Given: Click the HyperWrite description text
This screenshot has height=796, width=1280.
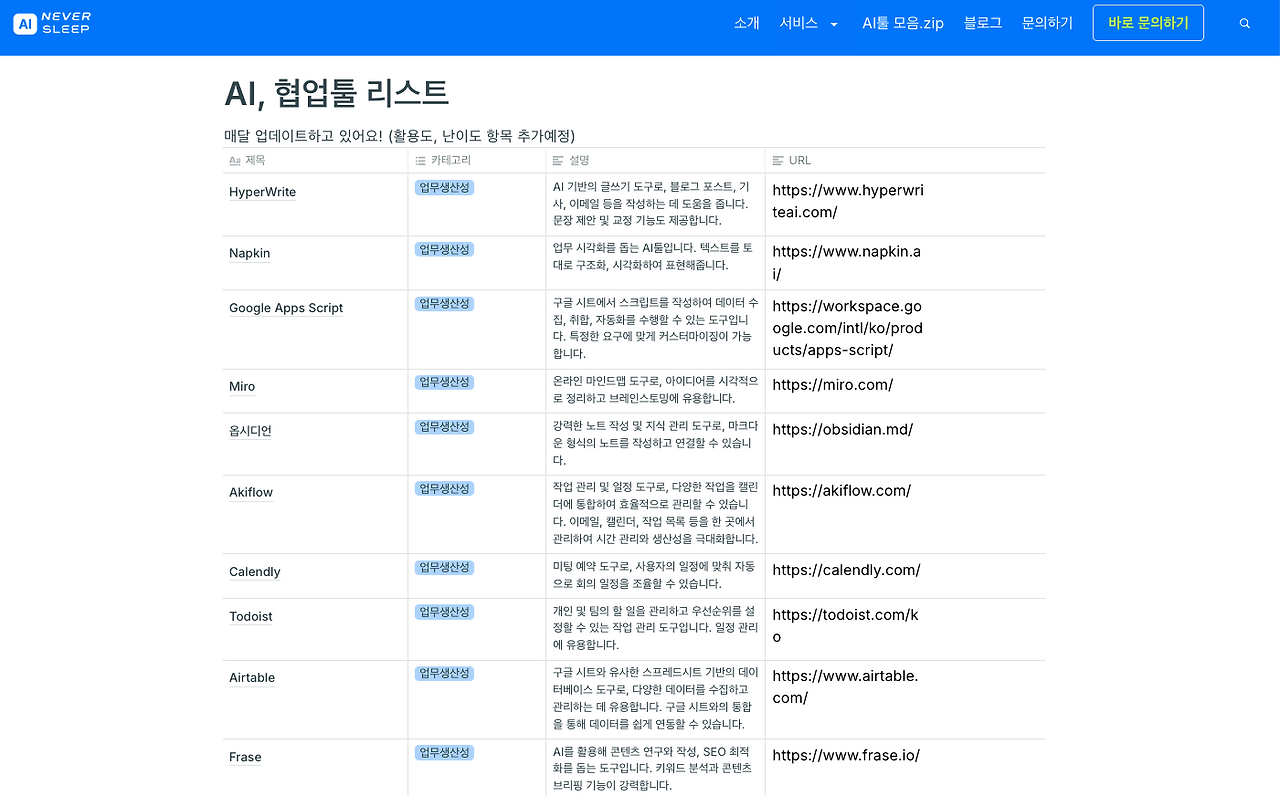Looking at the screenshot, I should 651,203.
